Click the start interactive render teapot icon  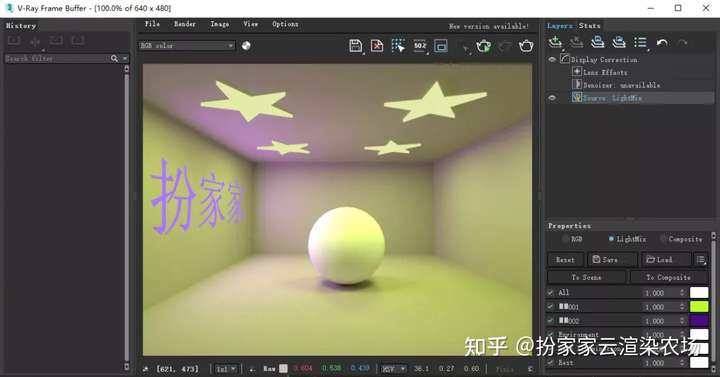(x=483, y=46)
